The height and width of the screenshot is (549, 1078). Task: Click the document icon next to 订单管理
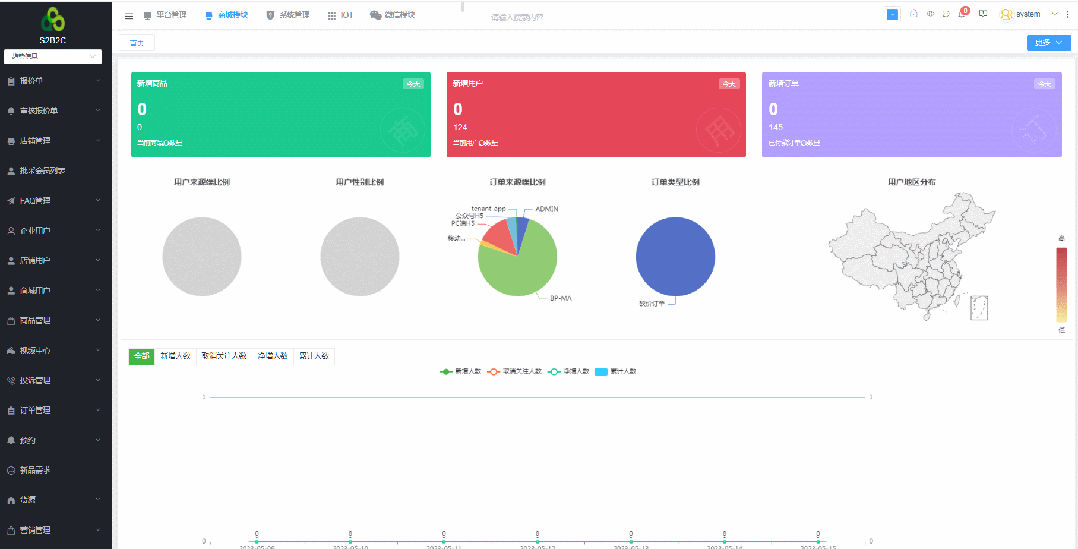(x=10, y=411)
